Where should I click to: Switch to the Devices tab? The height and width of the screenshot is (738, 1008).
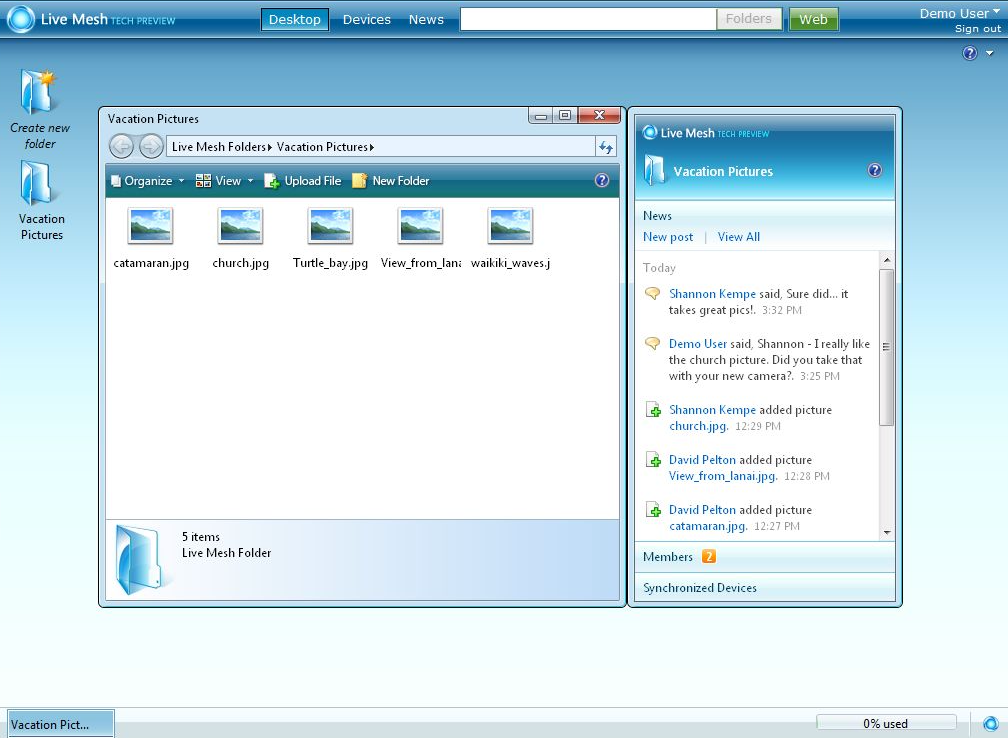[366, 19]
